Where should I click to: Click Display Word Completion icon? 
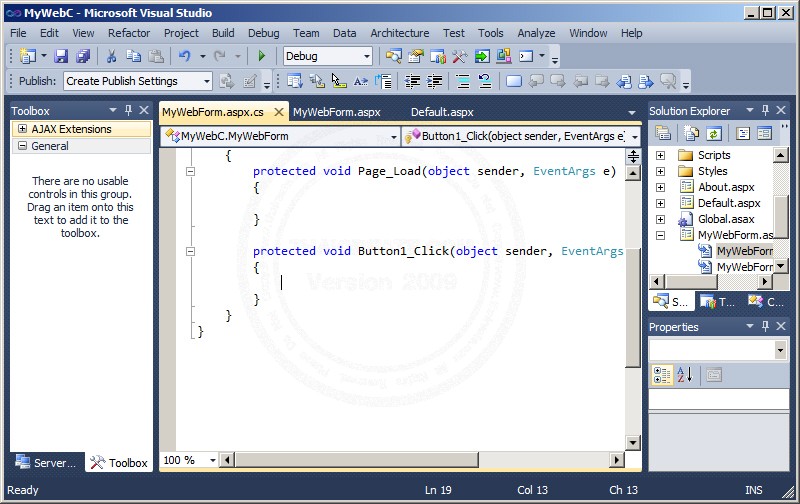(x=361, y=81)
